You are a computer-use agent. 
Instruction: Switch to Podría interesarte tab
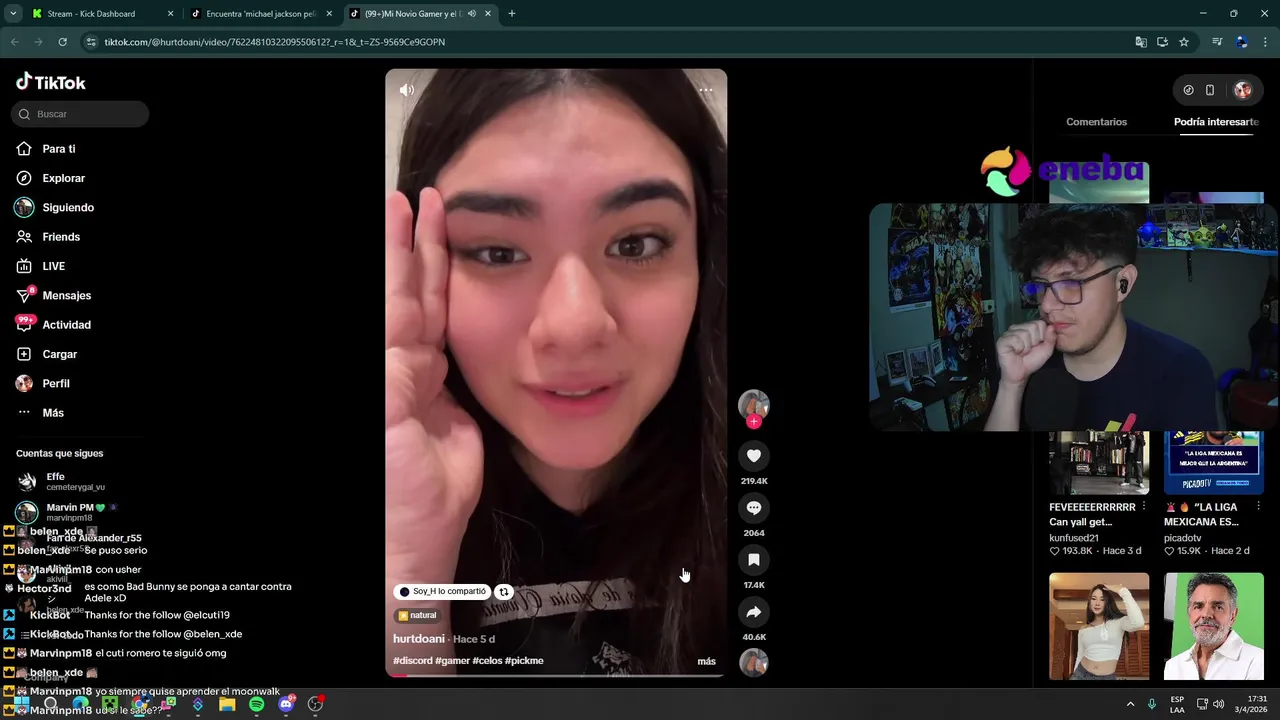[1216, 122]
